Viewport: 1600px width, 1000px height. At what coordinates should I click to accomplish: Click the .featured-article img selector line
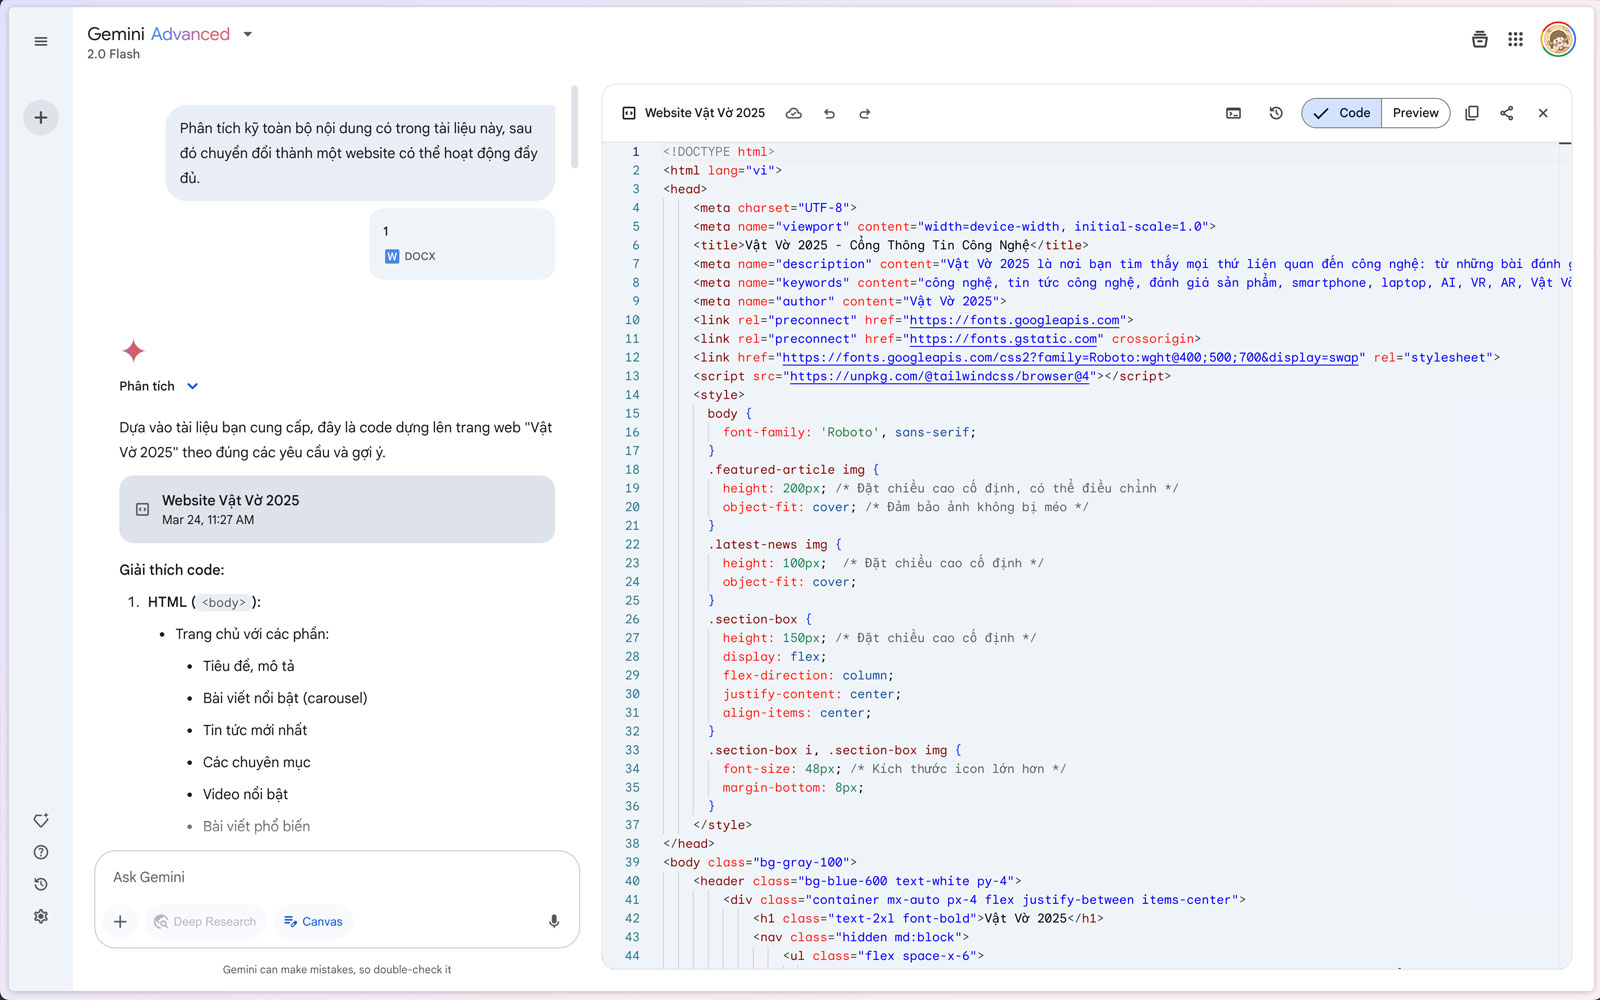(793, 469)
